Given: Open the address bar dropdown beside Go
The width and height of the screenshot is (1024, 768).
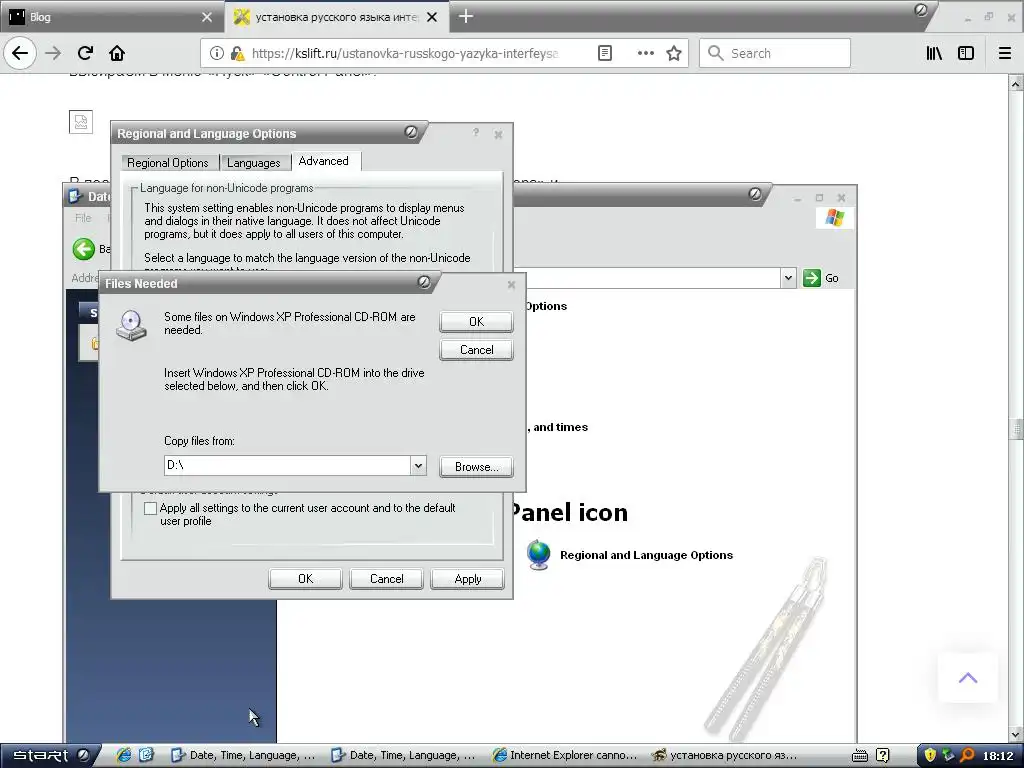Looking at the screenshot, I should pos(788,278).
